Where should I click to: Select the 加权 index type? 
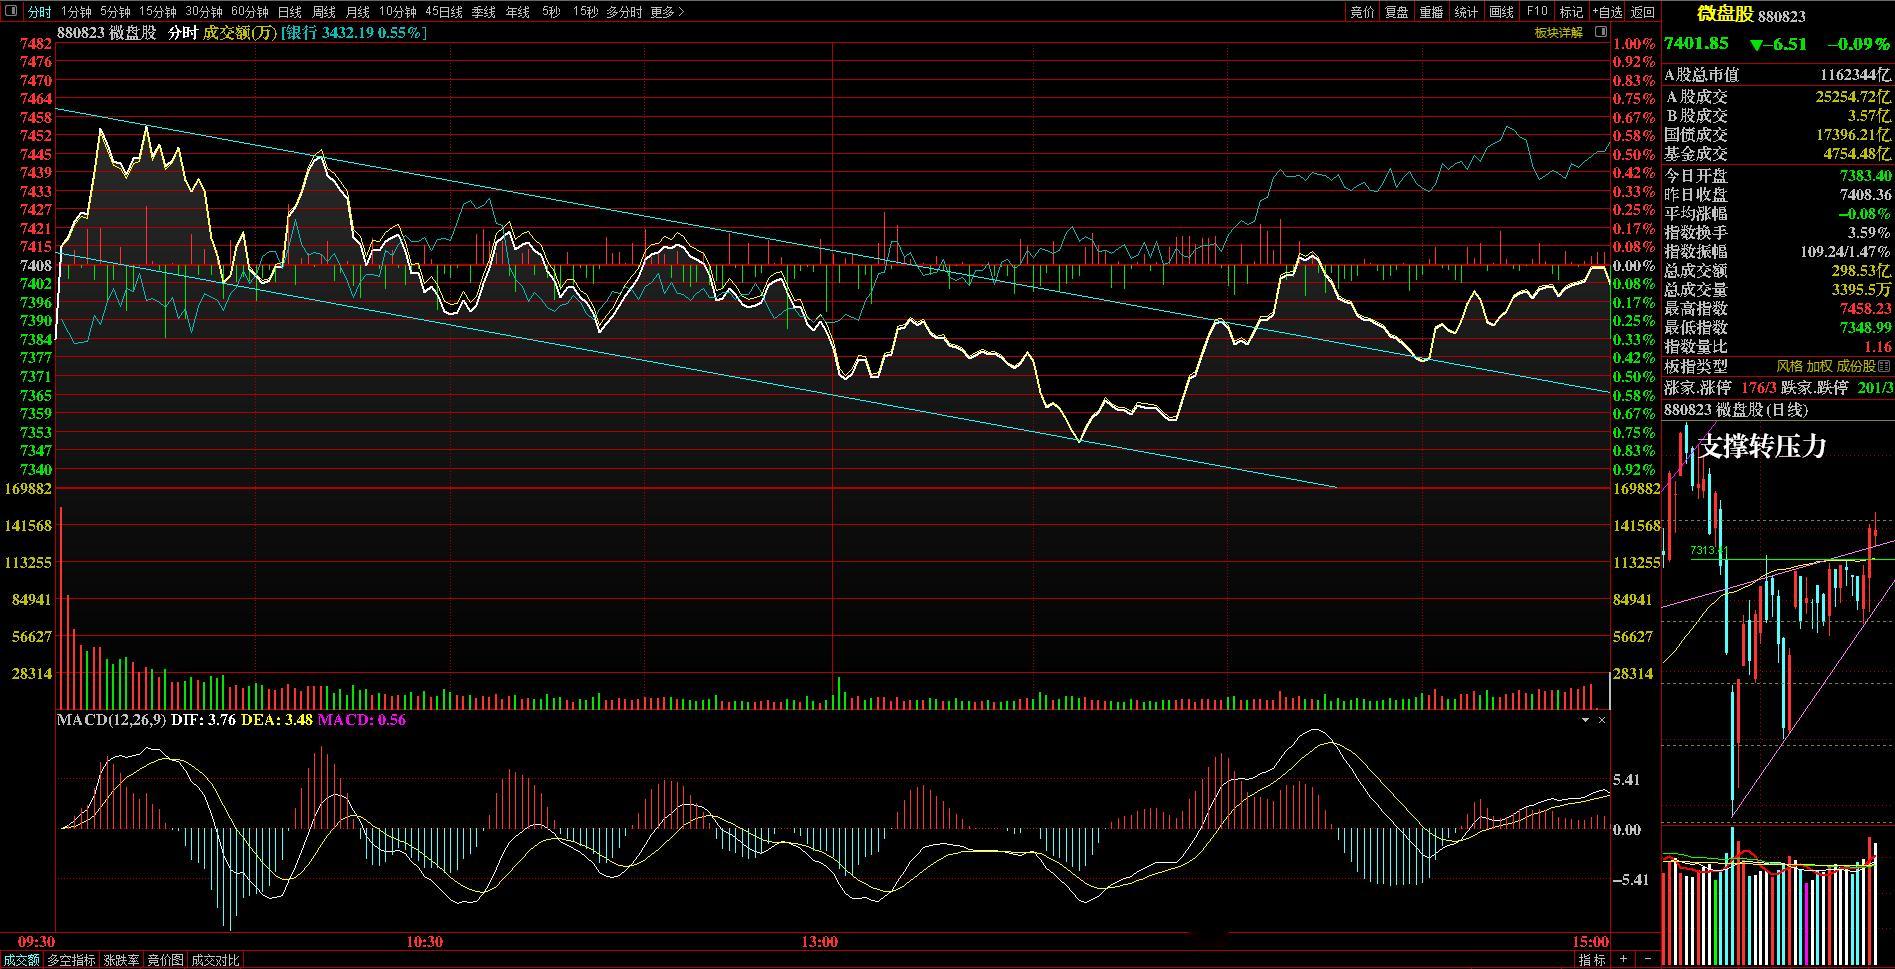click(x=1819, y=367)
